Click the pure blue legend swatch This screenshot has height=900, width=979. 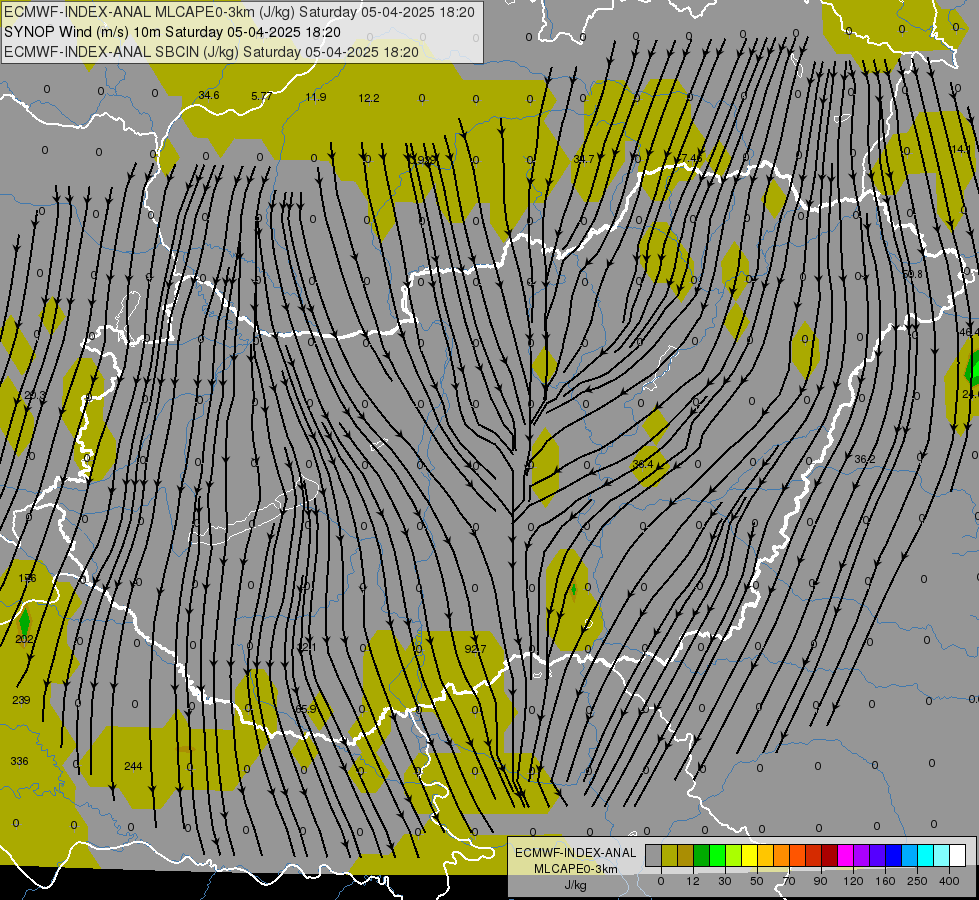pyautogui.click(x=894, y=855)
